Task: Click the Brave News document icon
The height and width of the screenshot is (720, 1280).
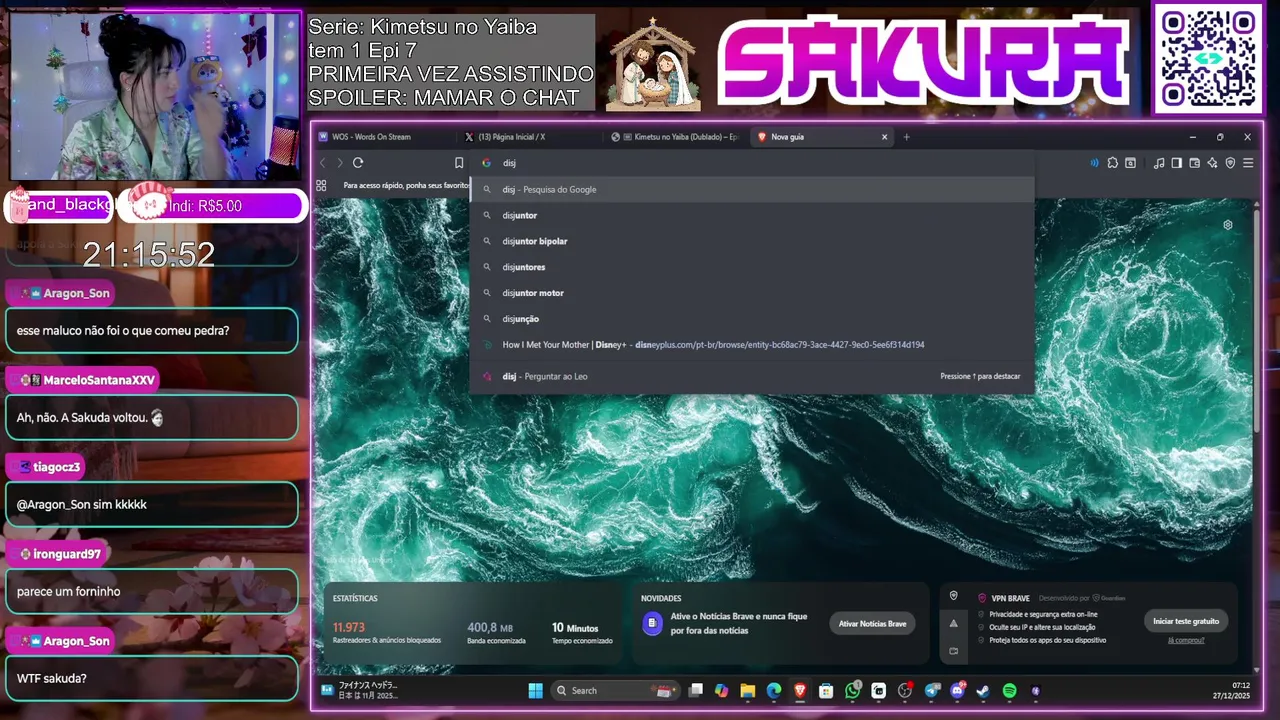Action: 652,623
